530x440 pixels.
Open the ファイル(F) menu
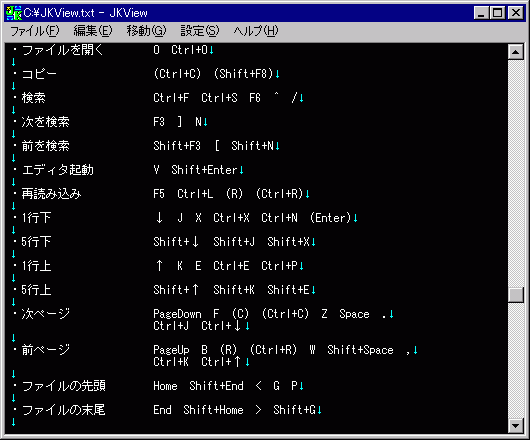point(34,31)
